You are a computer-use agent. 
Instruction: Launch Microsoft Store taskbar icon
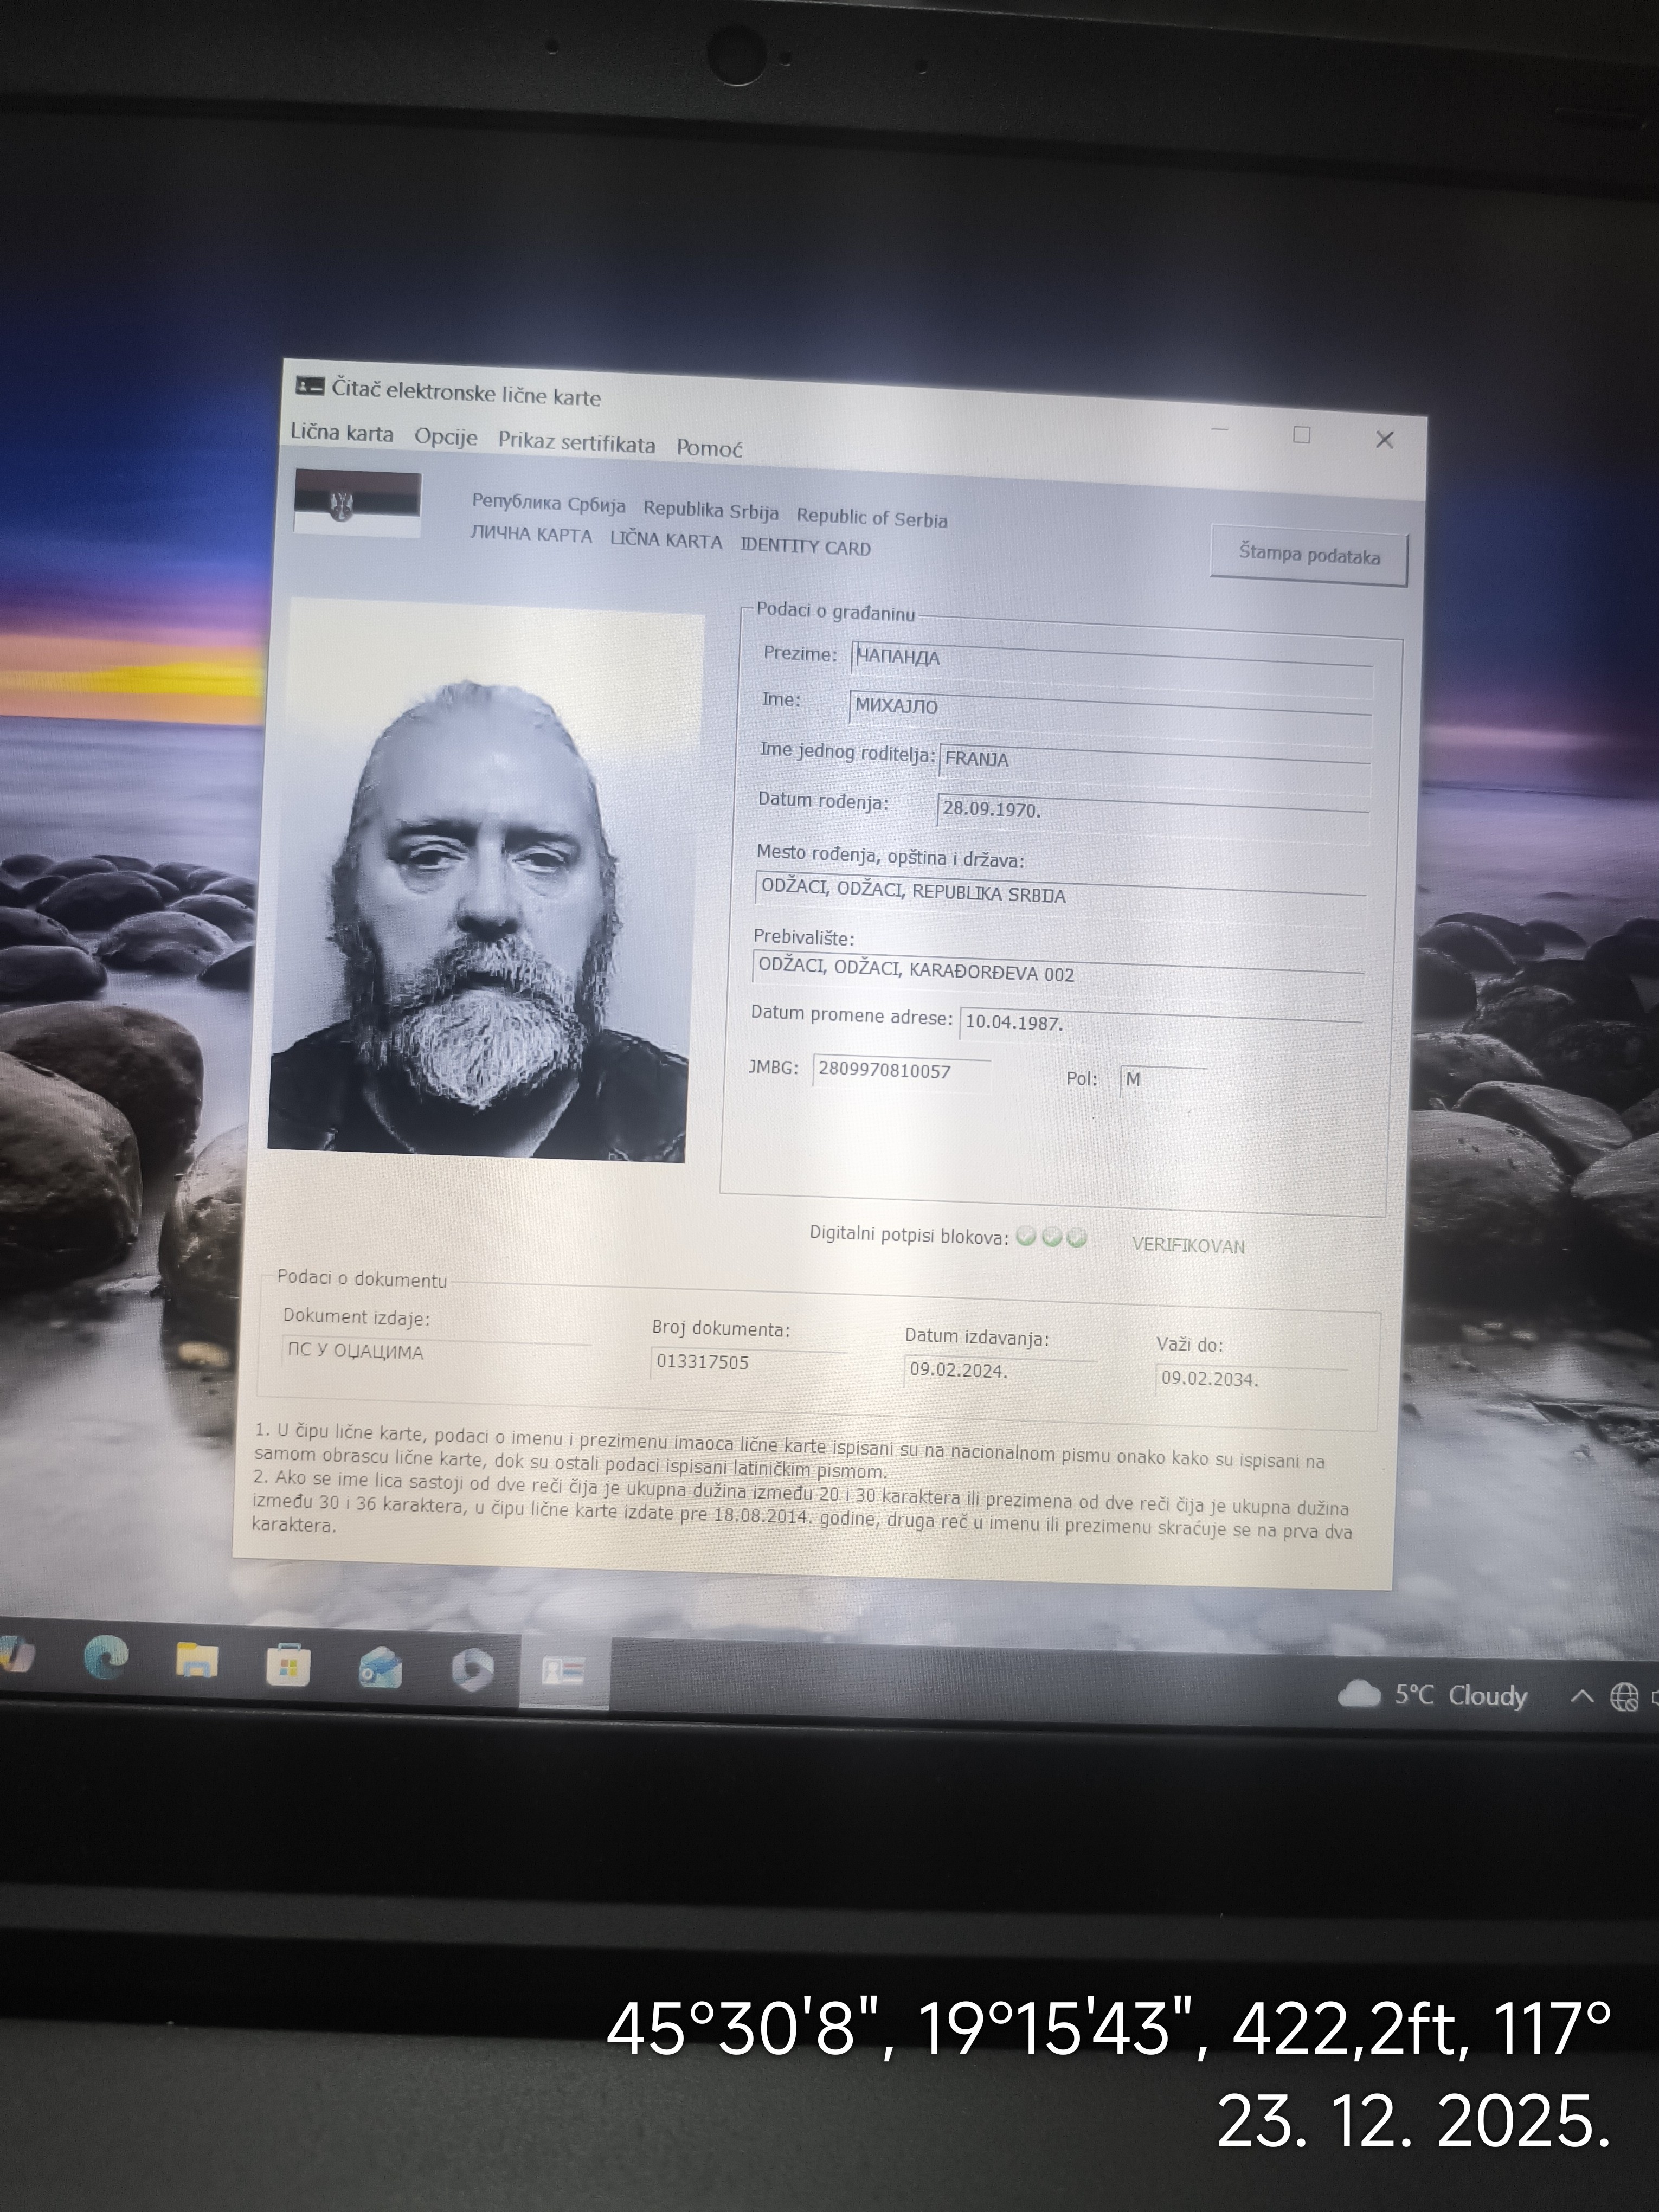(288, 1666)
